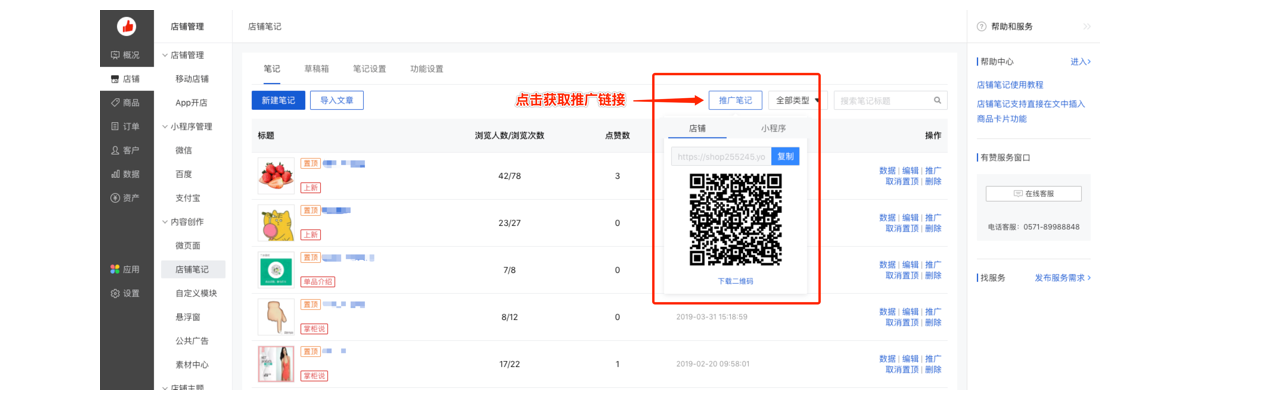
Task: Click the search magnifier icon in note search
Action: pos(938,100)
